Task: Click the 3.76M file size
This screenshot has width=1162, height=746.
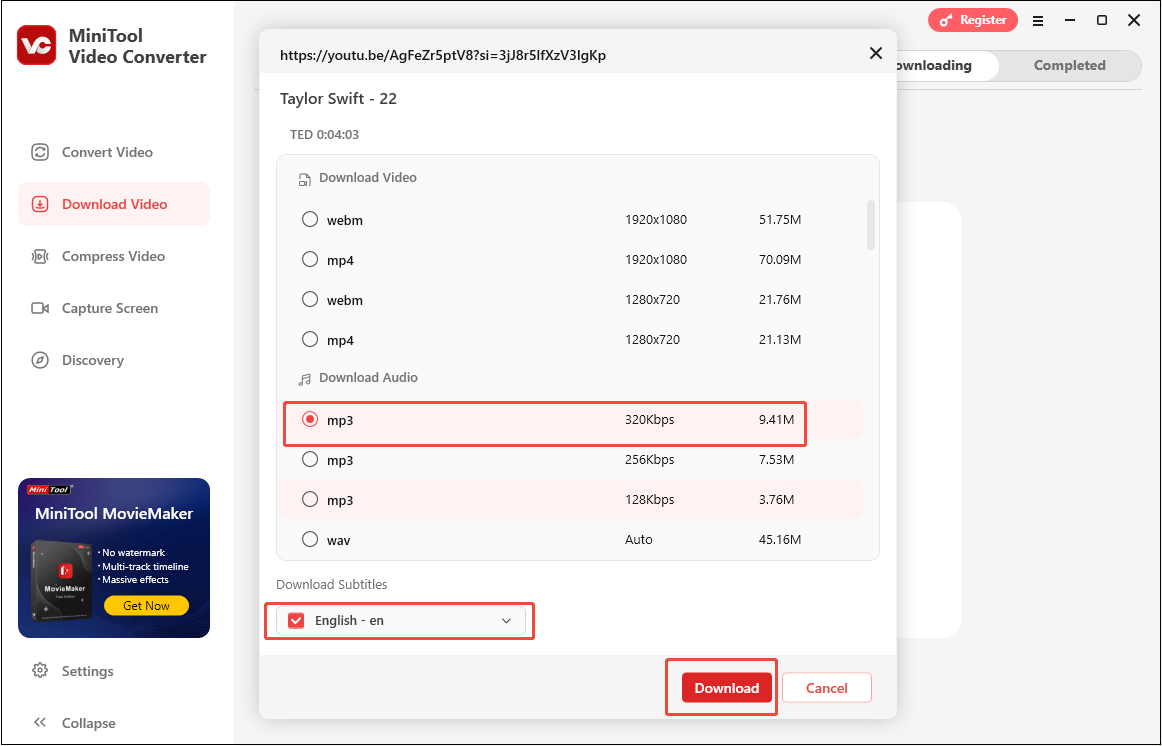Action: 776,499
